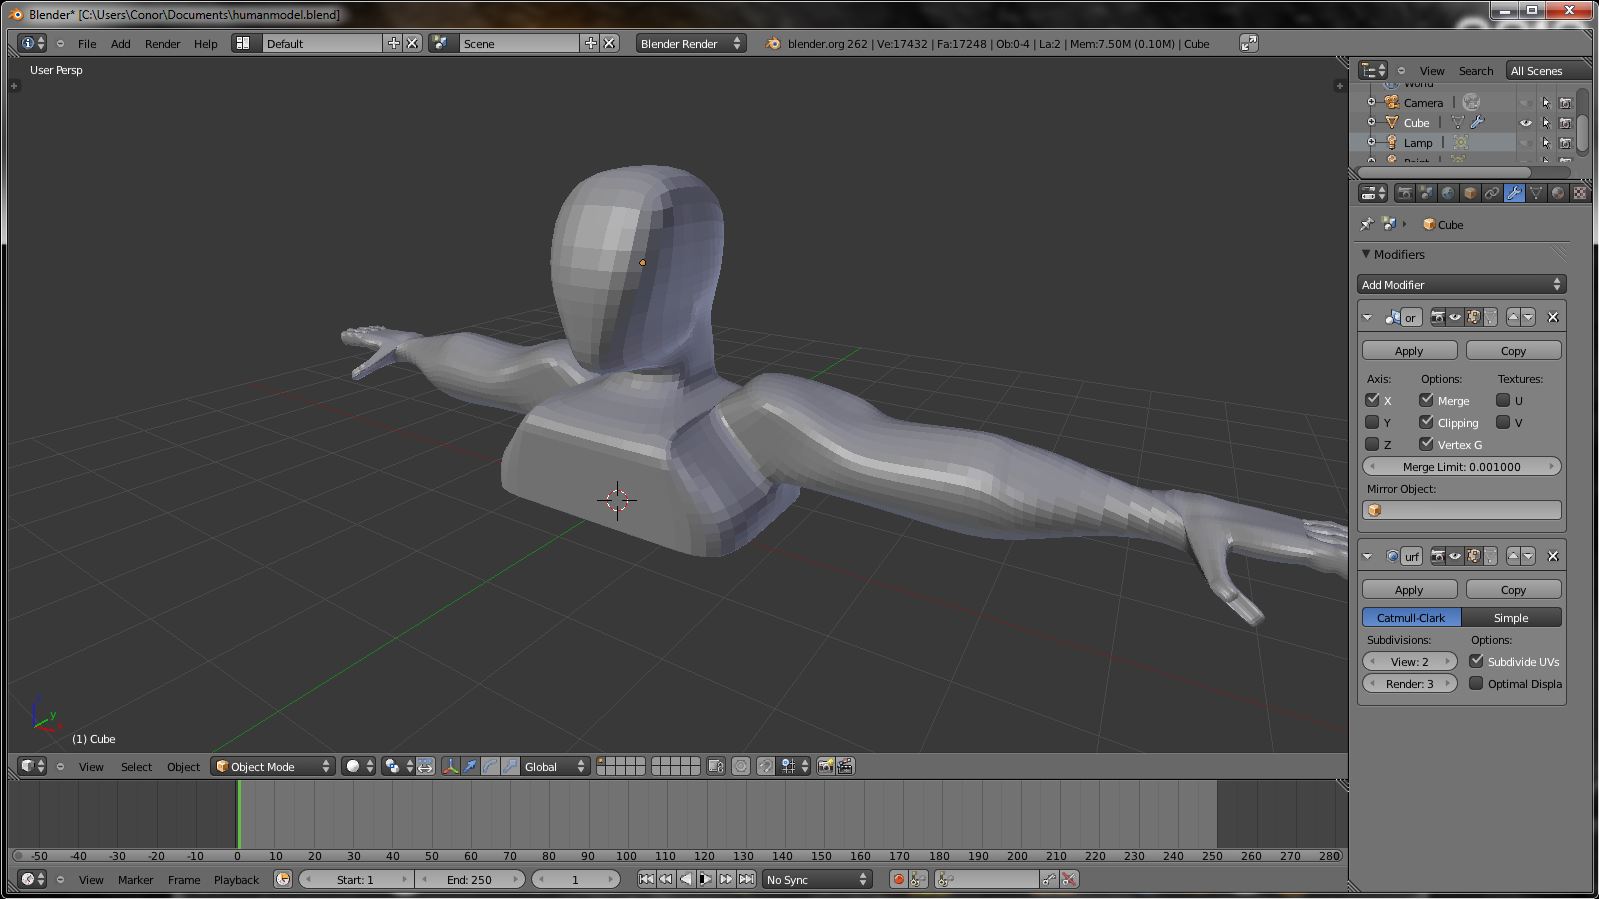The height and width of the screenshot is (899, 1599).
Task: Collapse the Modifiers panel triangle
Action: click(x=1366, y=254)
